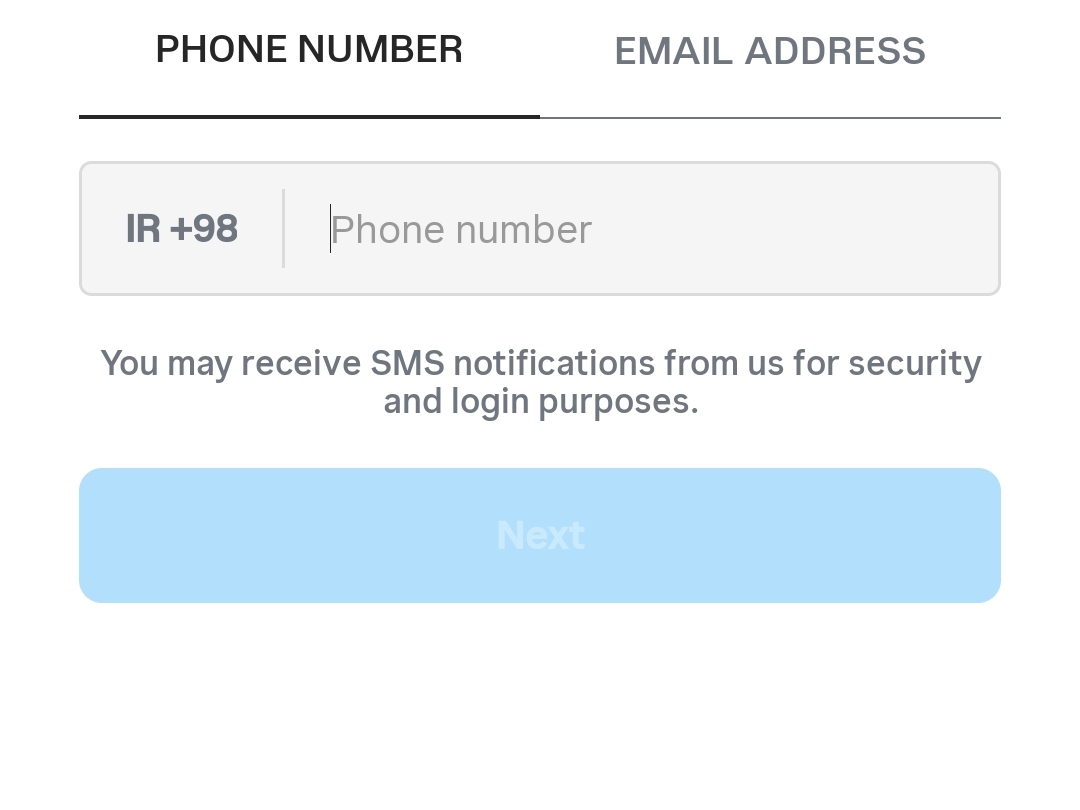1080x810 pixels.
Task: Place the cursor in the Phone number placeholder
Action: 461,230
